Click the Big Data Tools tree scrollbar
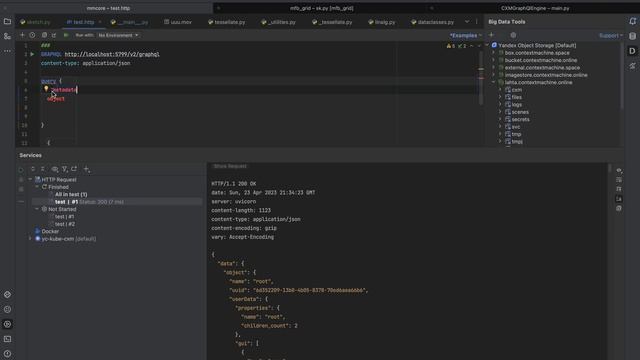Image resolution: width=640 pixels, height=360 pixels. coord(622,76)
